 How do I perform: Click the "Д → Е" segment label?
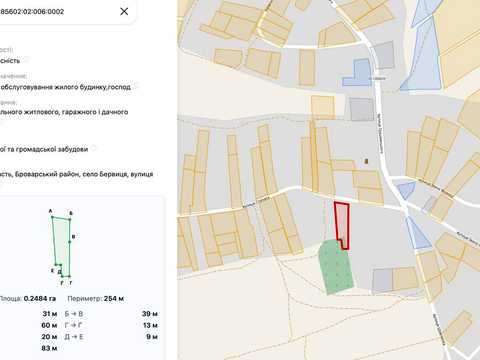coord(74,337)
